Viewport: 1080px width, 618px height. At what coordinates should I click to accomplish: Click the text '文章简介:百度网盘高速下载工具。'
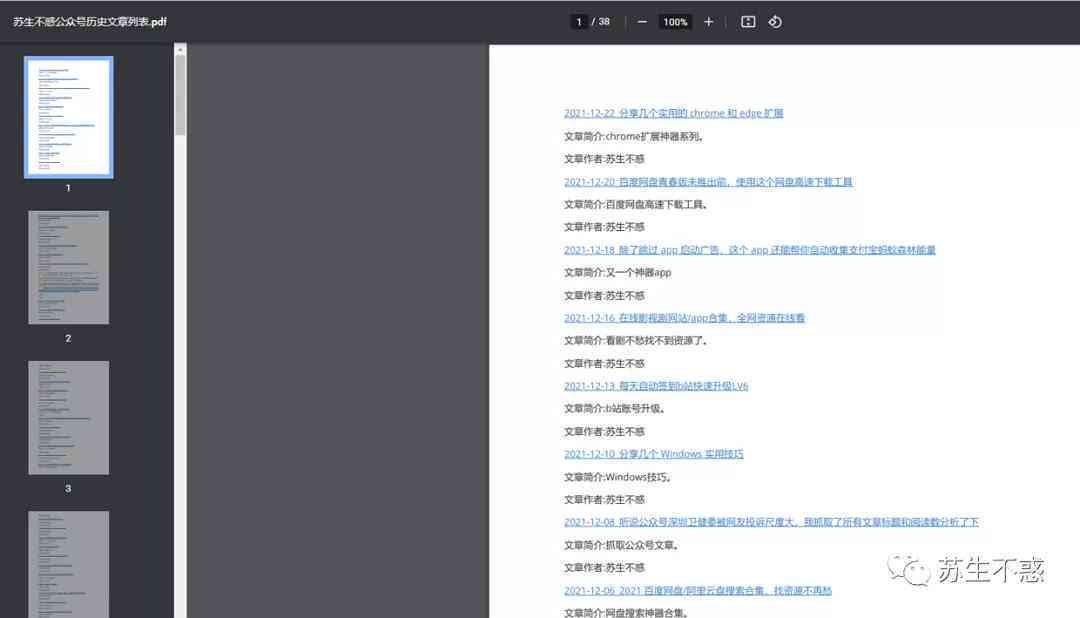[x=636, y=205]
